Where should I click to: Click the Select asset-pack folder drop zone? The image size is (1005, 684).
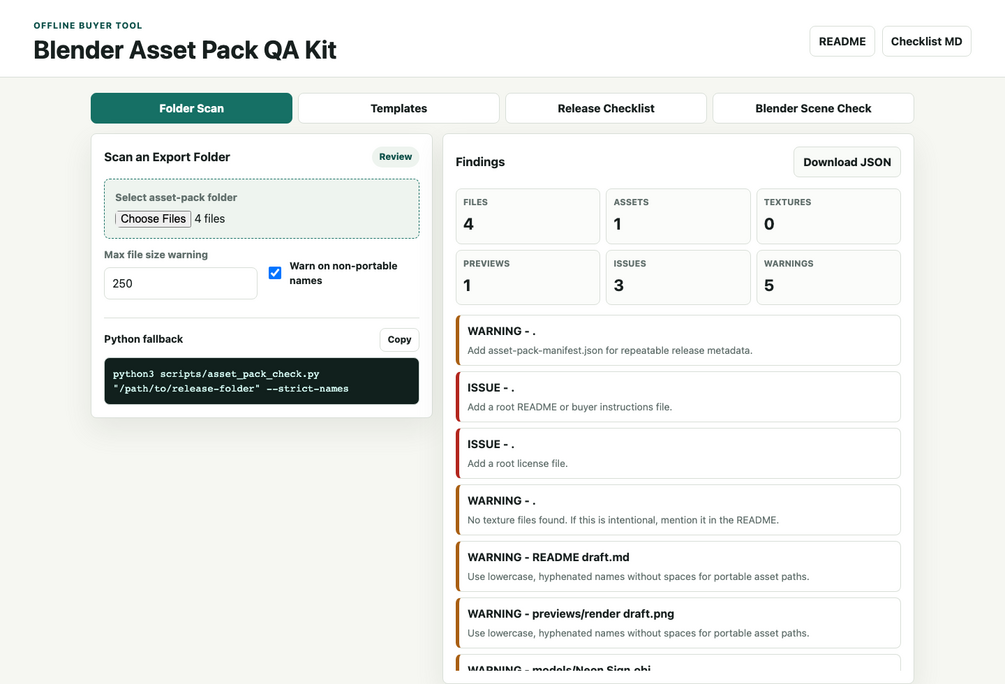coord(262,209)
